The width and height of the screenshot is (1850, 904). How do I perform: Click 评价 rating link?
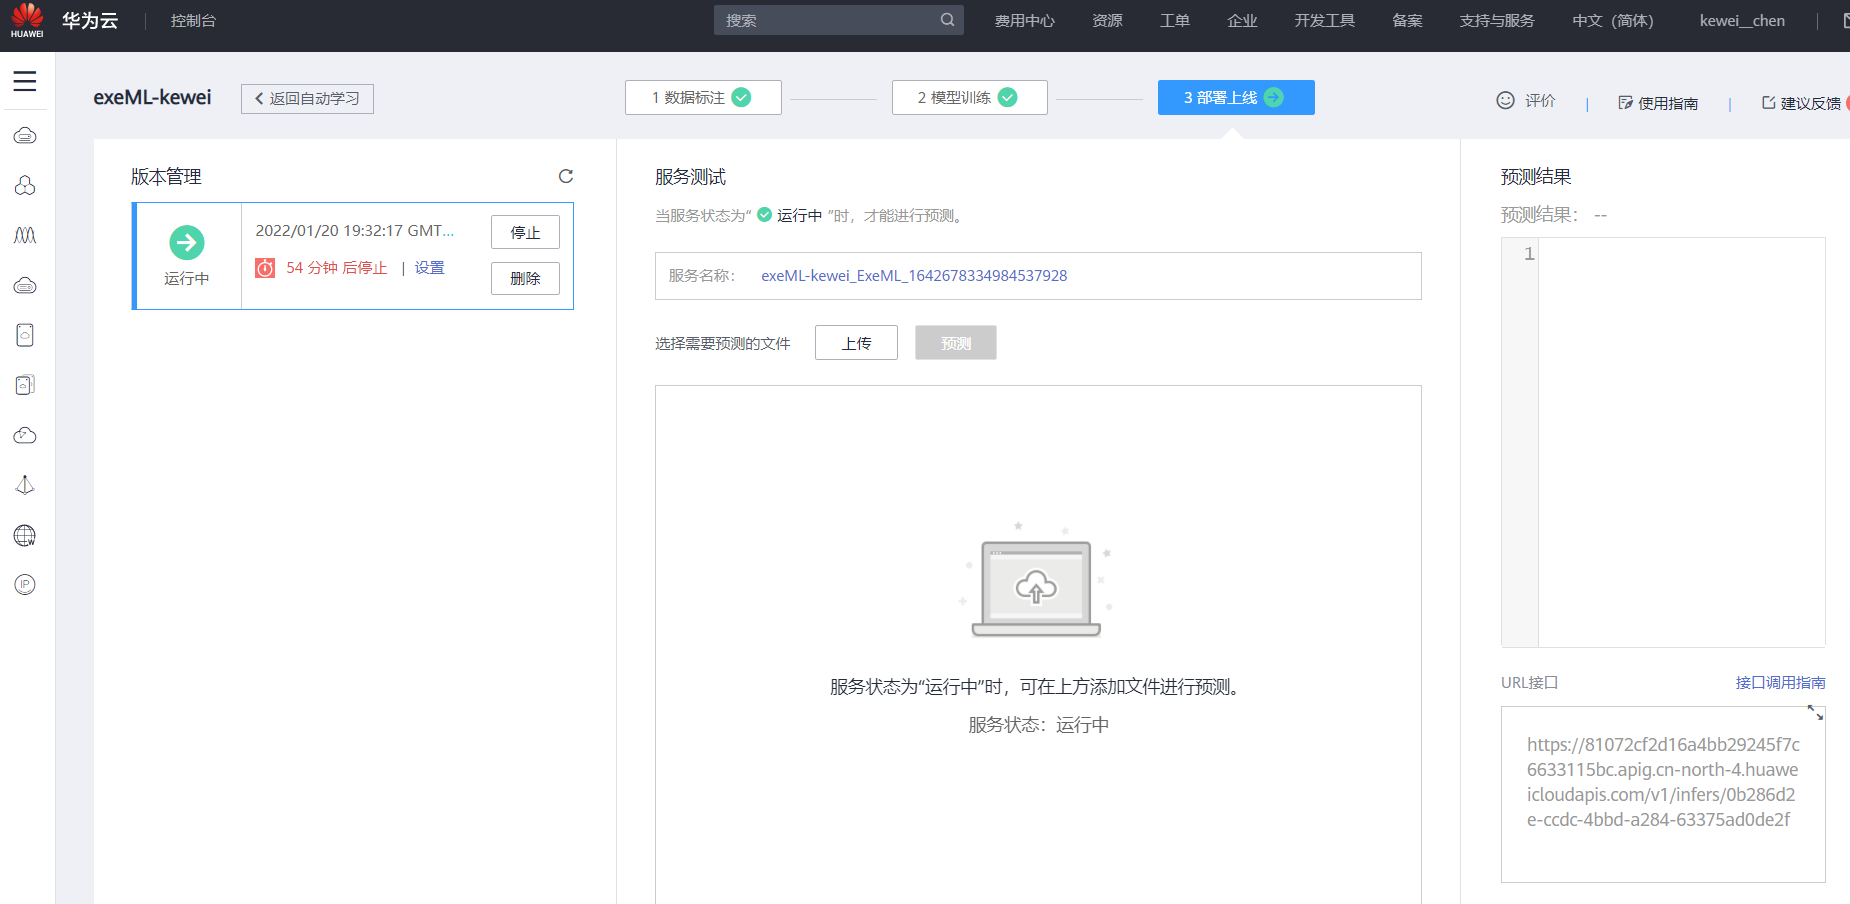1540,100
